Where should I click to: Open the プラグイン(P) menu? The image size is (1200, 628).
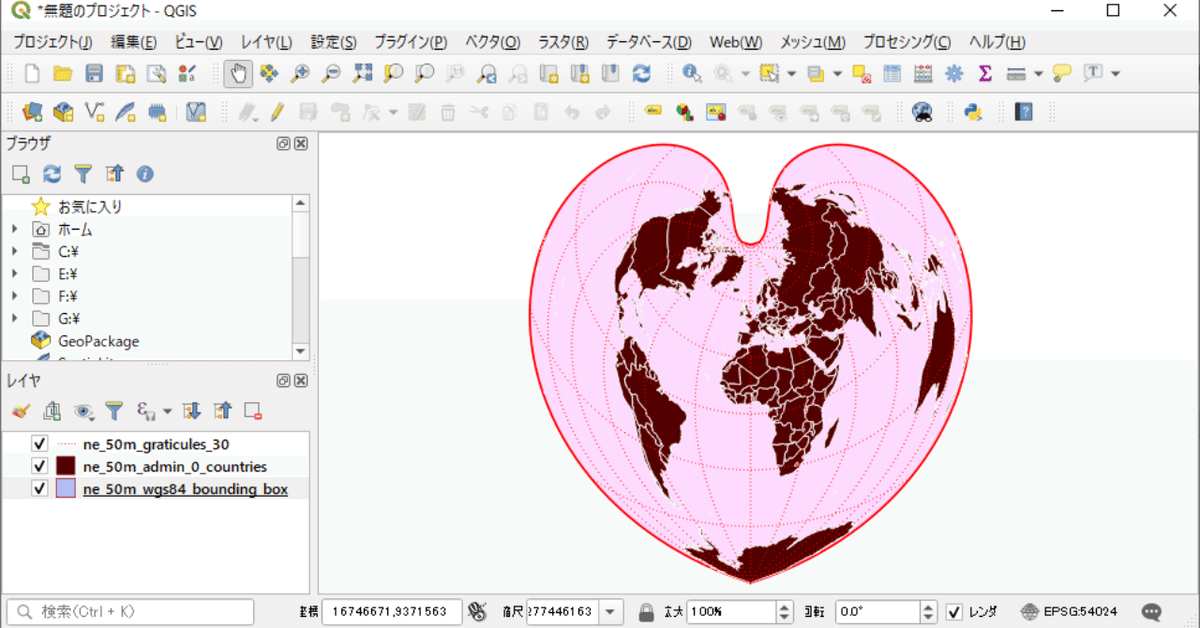click(411, 42)
